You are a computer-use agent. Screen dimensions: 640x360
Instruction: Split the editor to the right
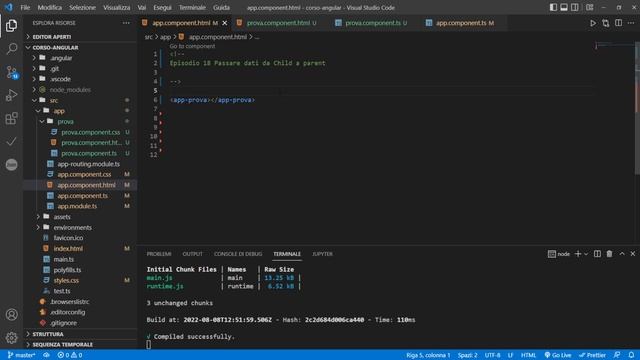619,23
